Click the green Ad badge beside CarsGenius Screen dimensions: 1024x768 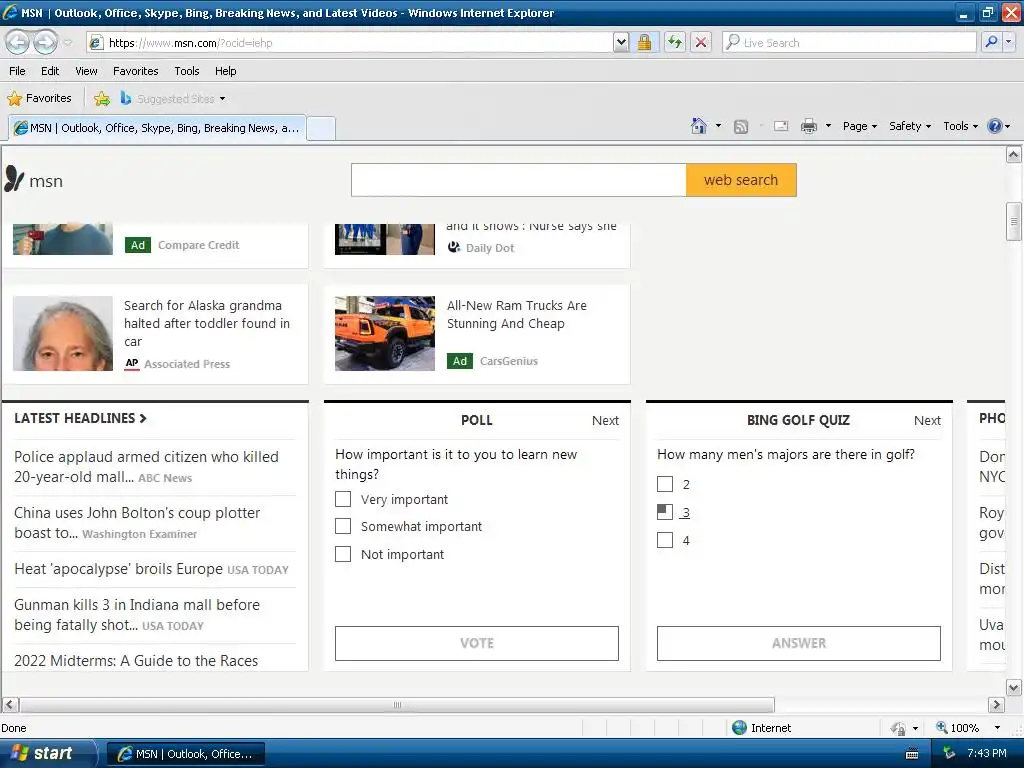(460, 361)
